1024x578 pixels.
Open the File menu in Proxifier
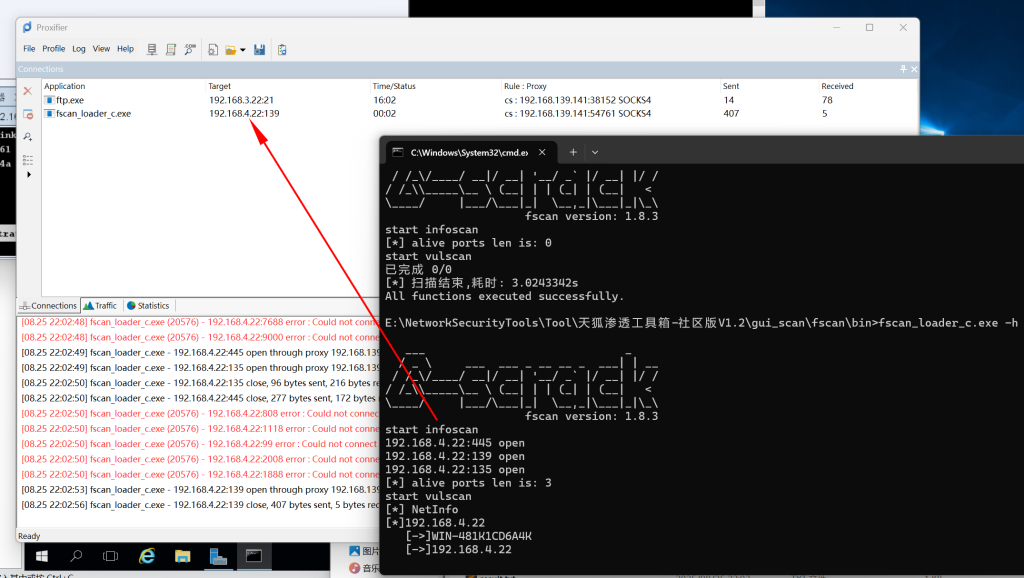click(29, 48)
